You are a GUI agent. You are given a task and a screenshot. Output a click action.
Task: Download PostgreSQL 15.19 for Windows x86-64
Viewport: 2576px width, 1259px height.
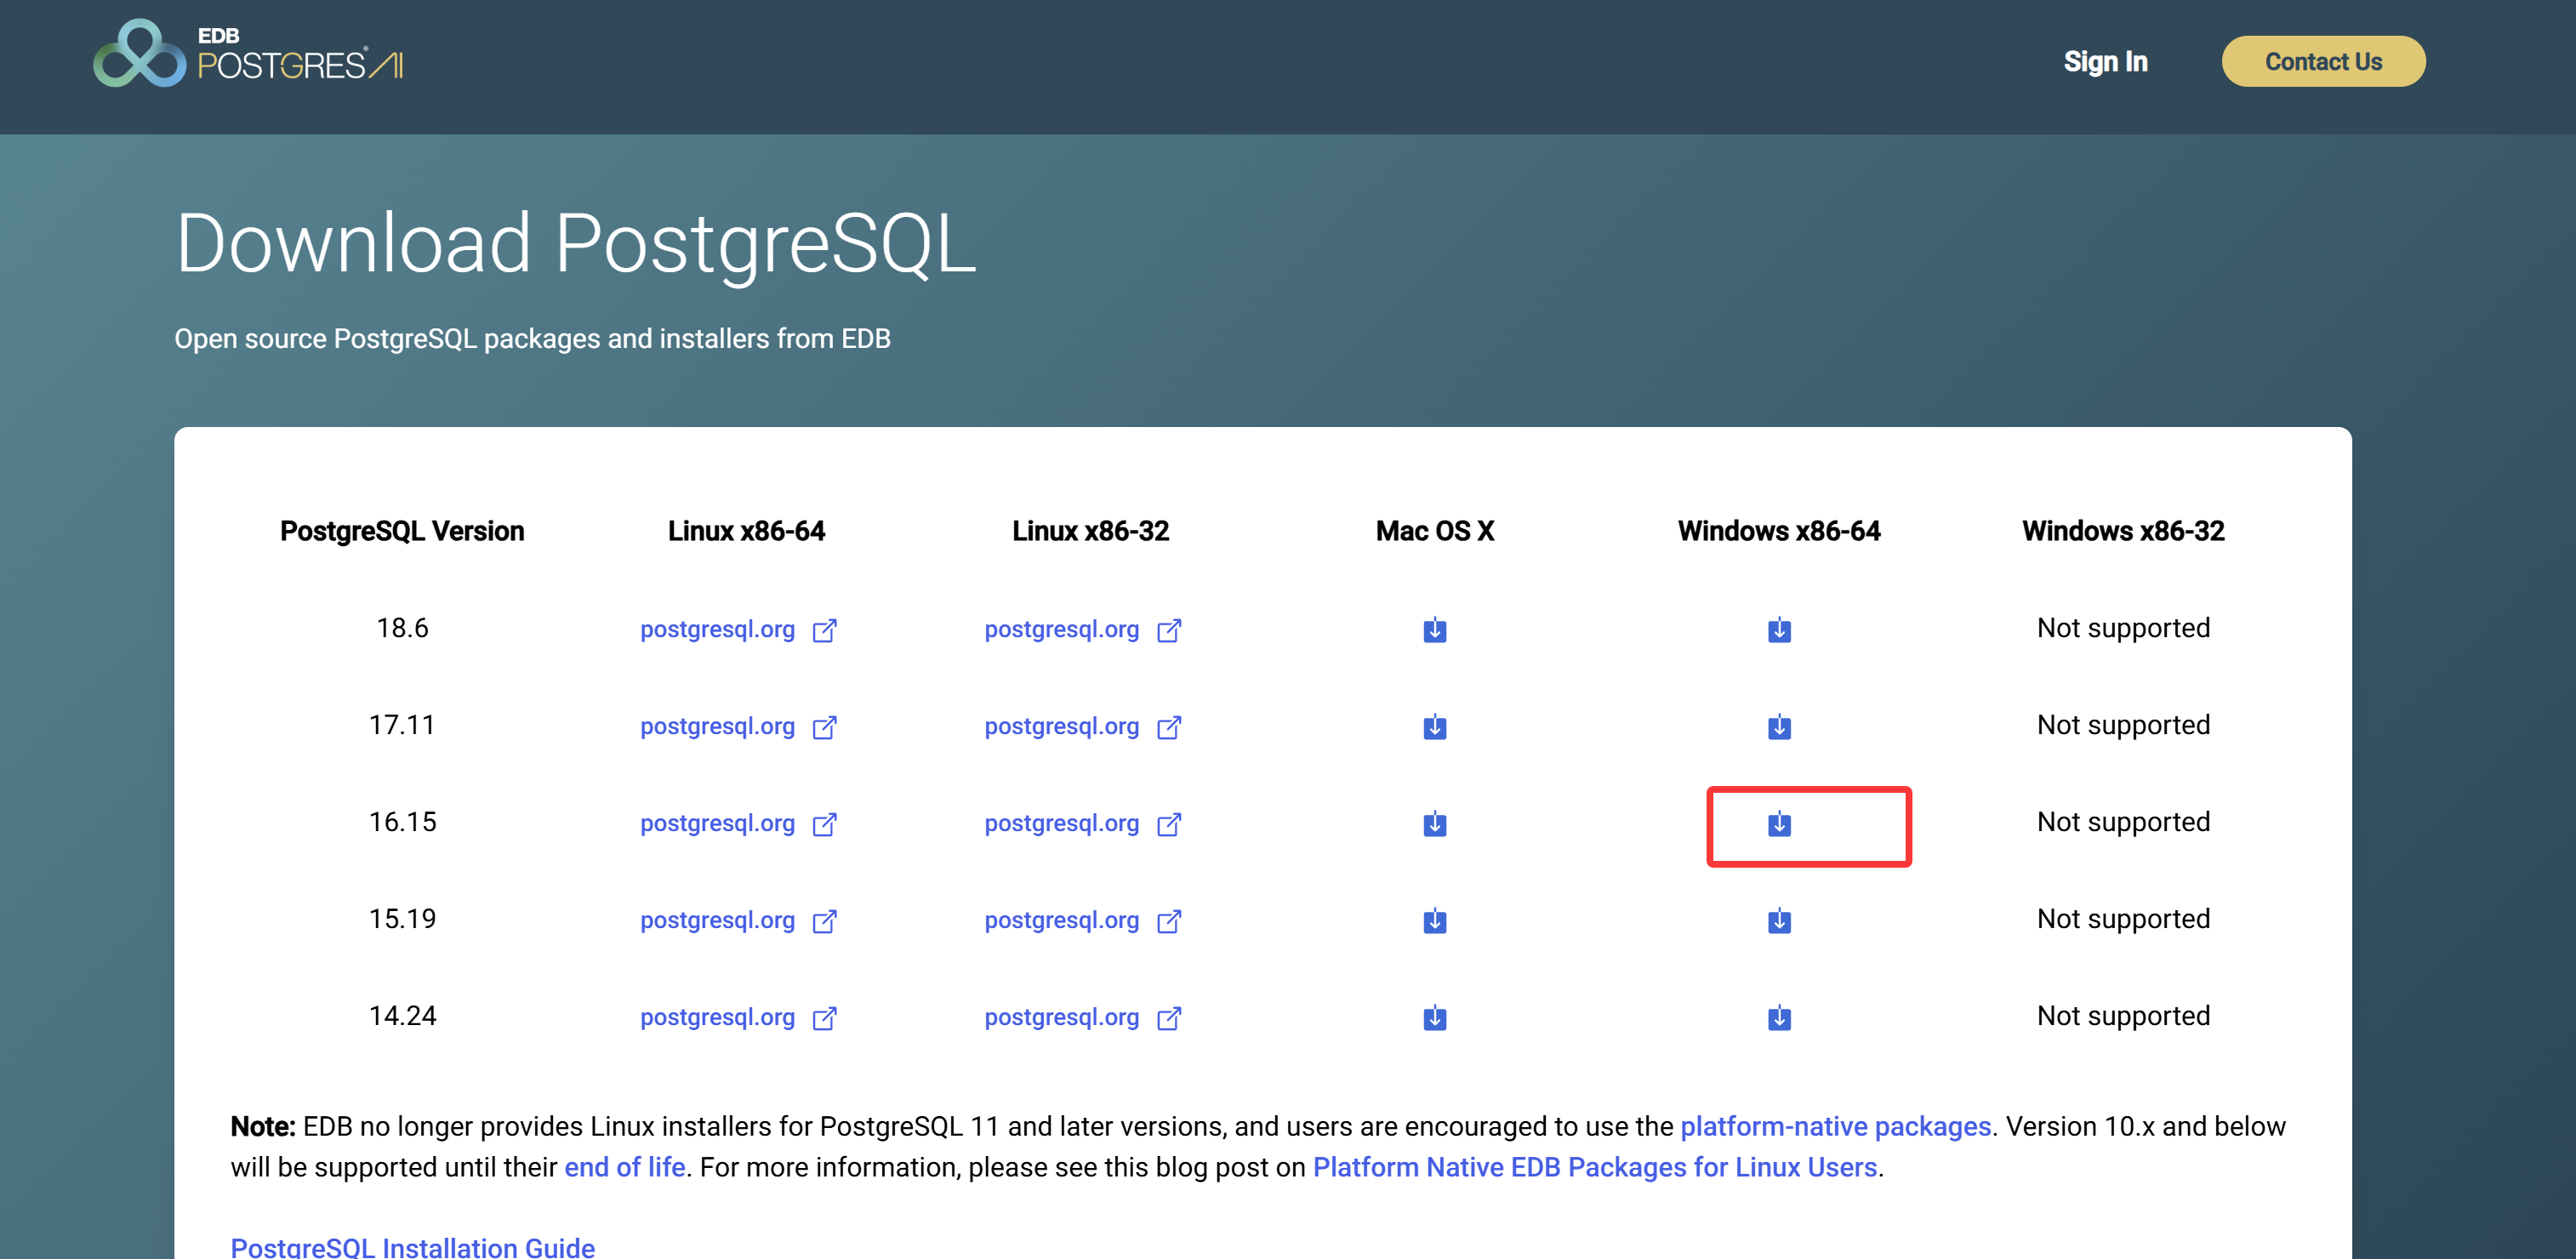1779,921
